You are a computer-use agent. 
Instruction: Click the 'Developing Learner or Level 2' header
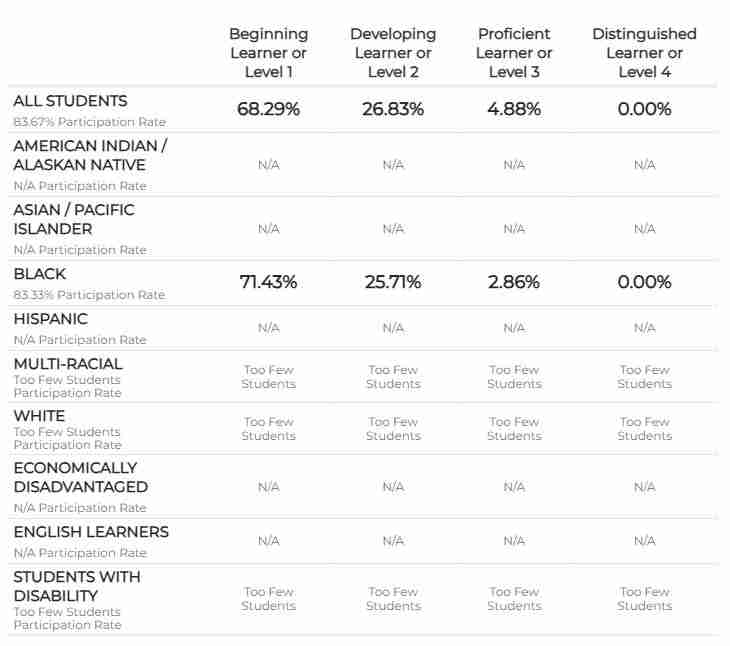pos(393,53)
